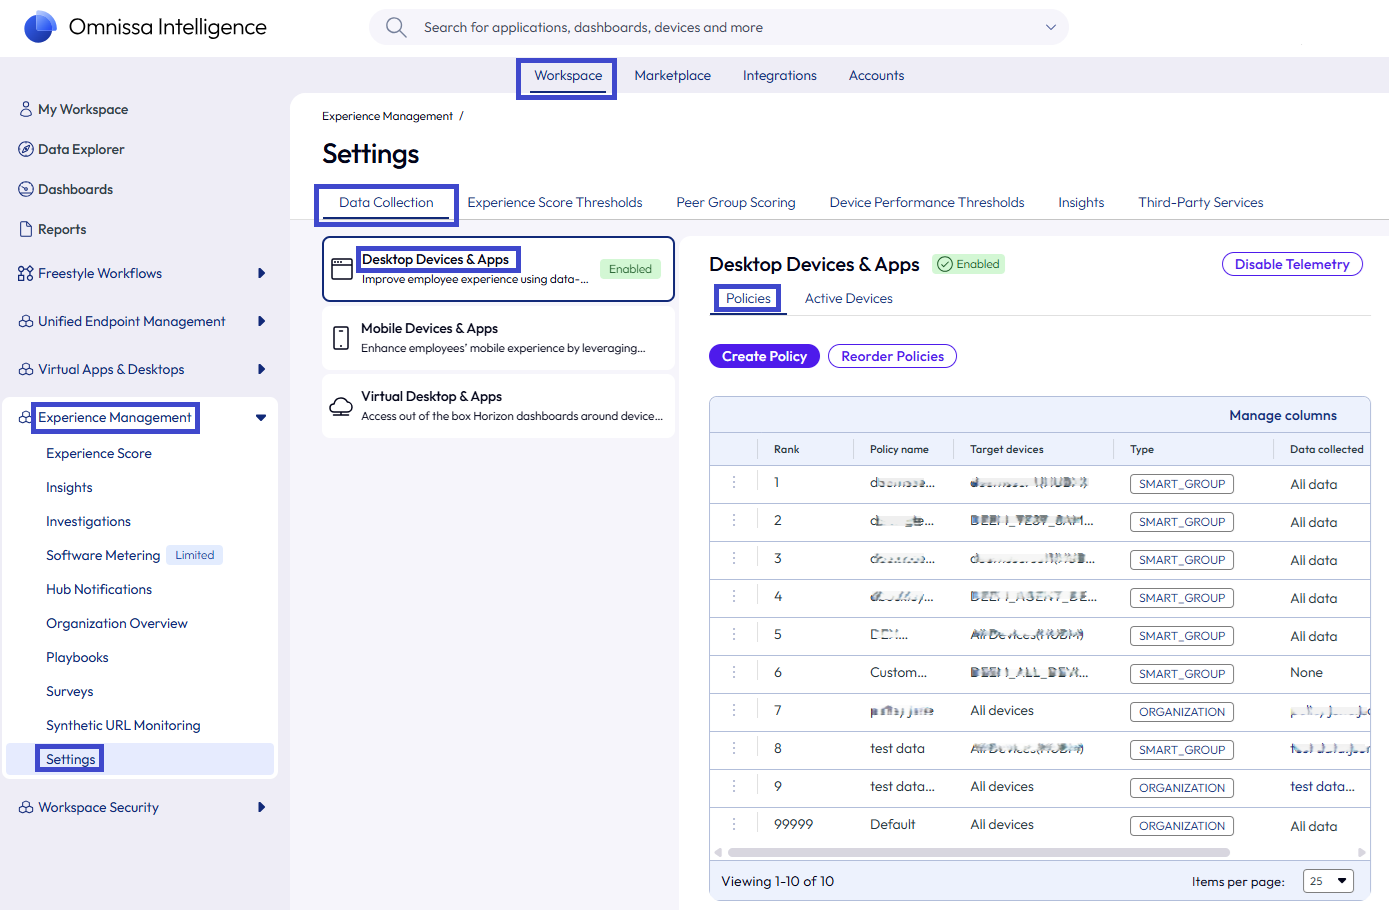
Task: Open Software Metering in sidebar
Action: 103,555
